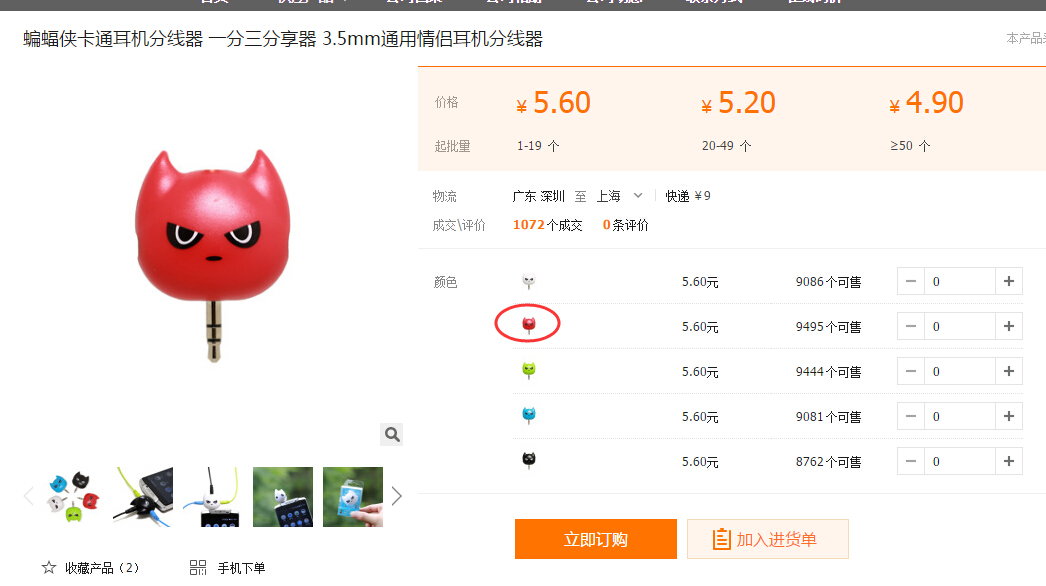Pick the blue color variant swatch
1046x586 pixels.
529,416
